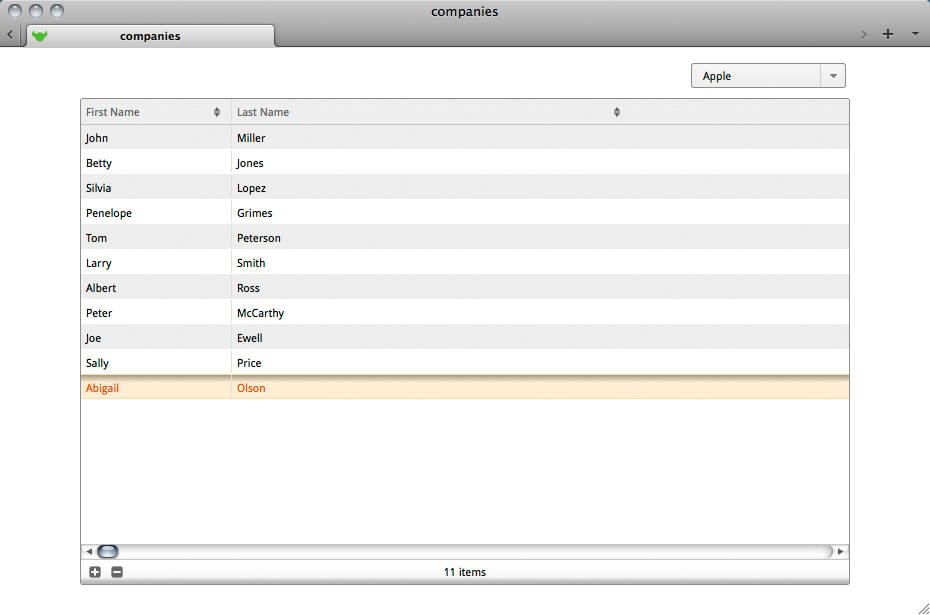Image resolution: width=930 pixels, height=615 pixels.
Task: Open the tab list dropdown arrow
Action: tap(915, 34)
